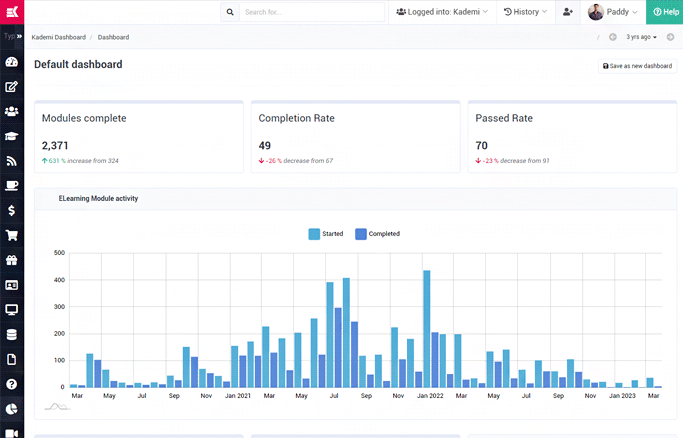Click the 'Modules complete' card title
This screenshot has height=438, width=683.
tap(84, 118)
